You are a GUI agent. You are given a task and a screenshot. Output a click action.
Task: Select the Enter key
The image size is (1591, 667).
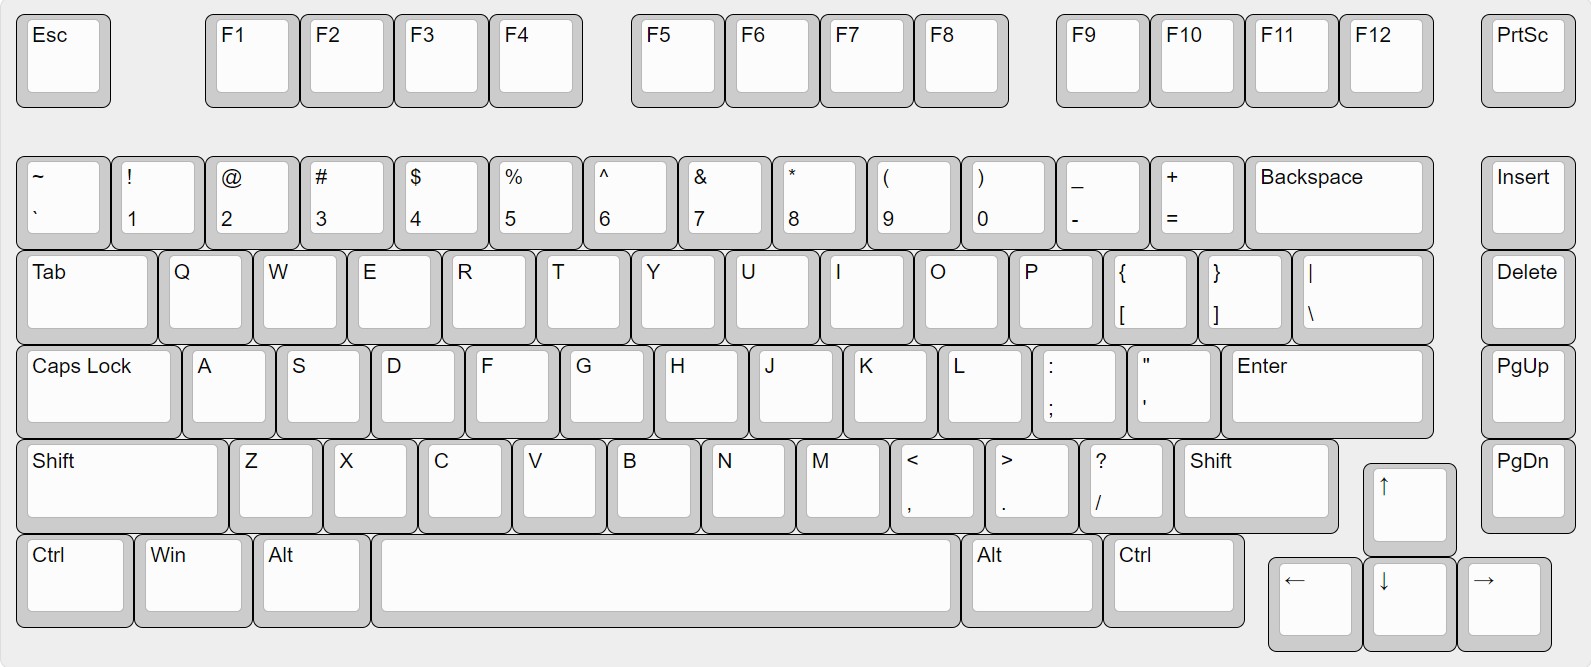[1327, 392]
